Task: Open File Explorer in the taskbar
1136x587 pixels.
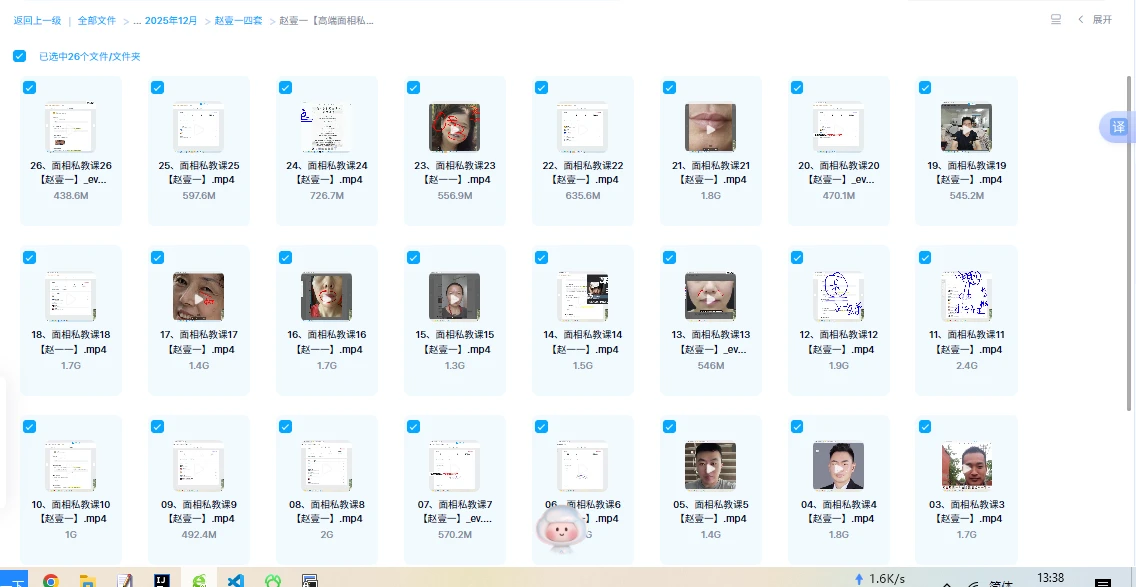Action: pyautogui.click(x=87, y=580)
